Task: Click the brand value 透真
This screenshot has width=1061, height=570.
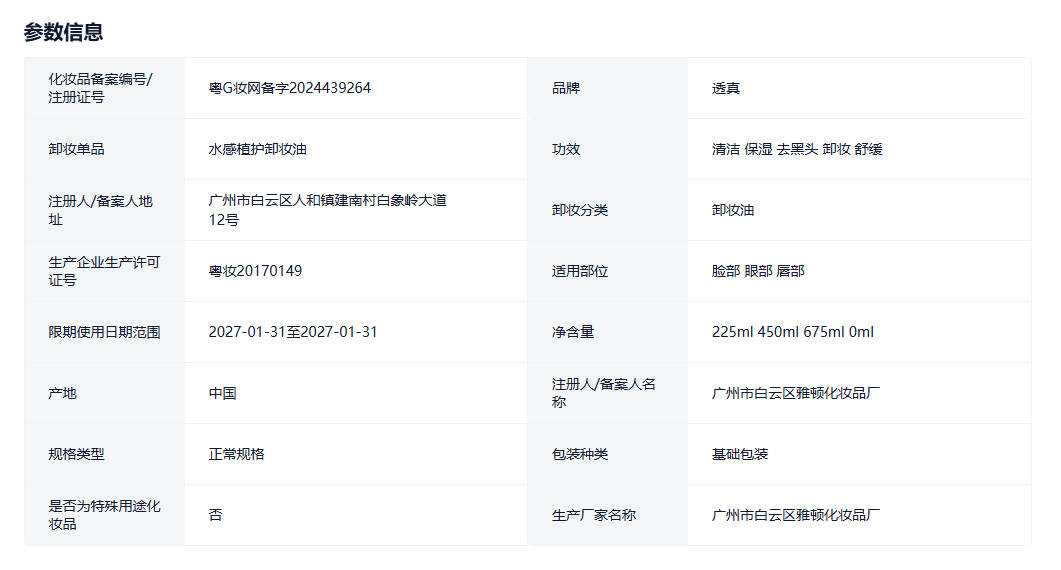Action: [x=726, y=88]
